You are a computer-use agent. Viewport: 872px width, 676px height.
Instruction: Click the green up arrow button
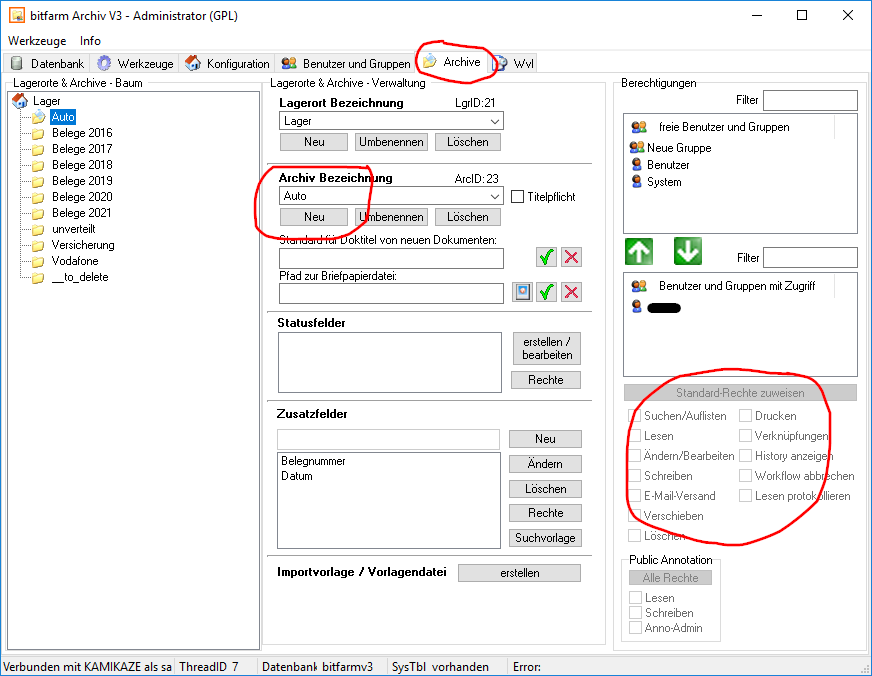tap(639, 251)
